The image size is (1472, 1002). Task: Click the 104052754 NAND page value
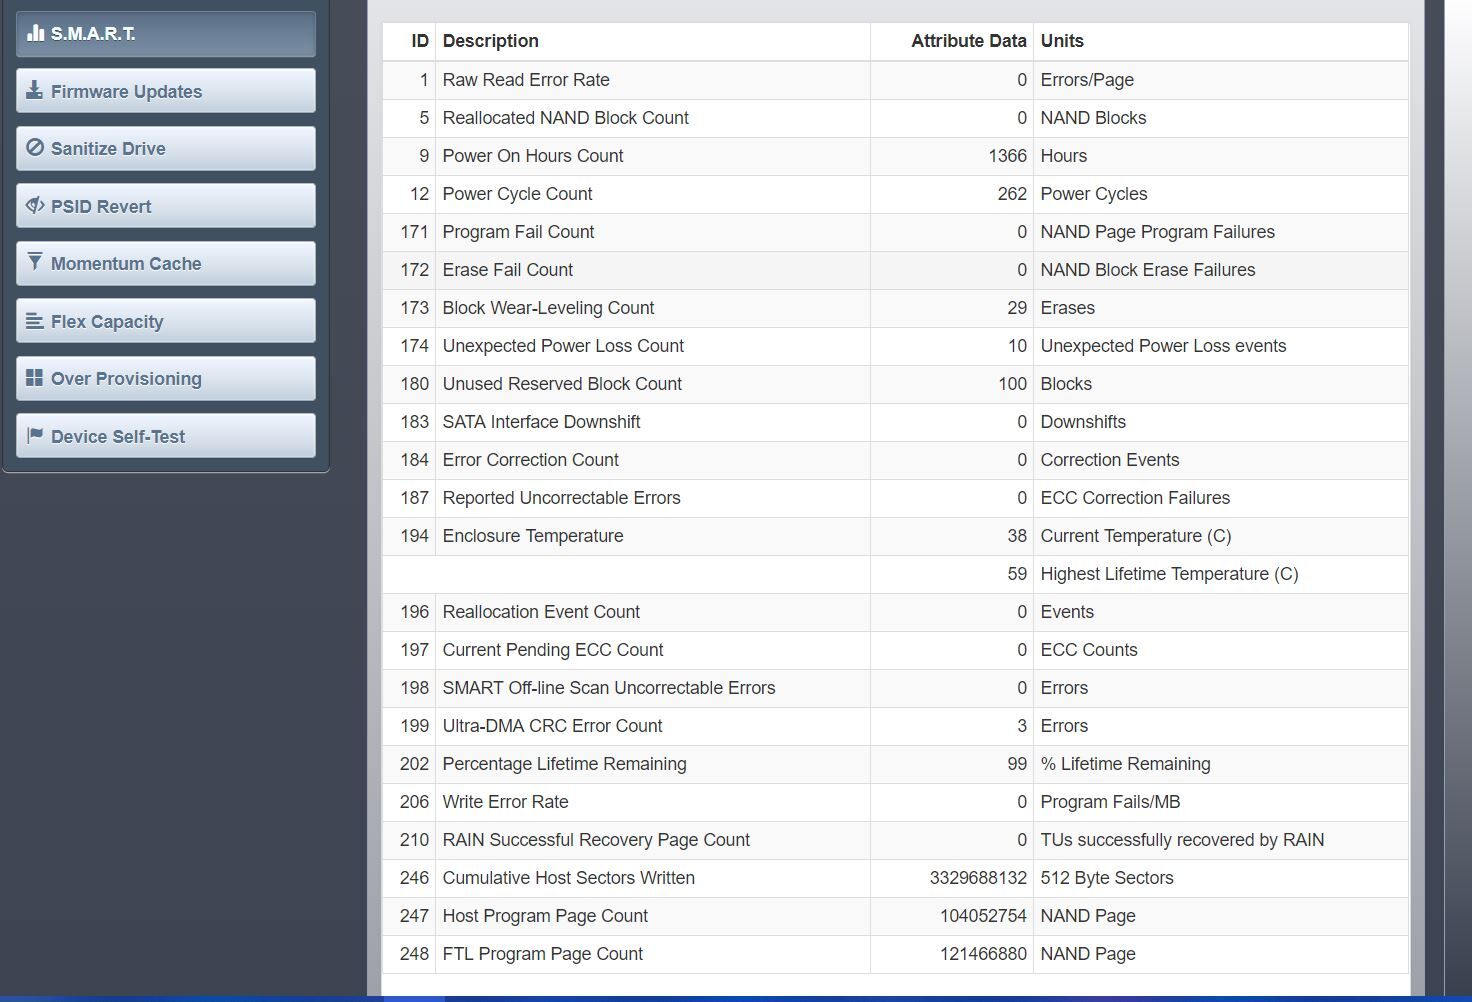click(983, 916)
